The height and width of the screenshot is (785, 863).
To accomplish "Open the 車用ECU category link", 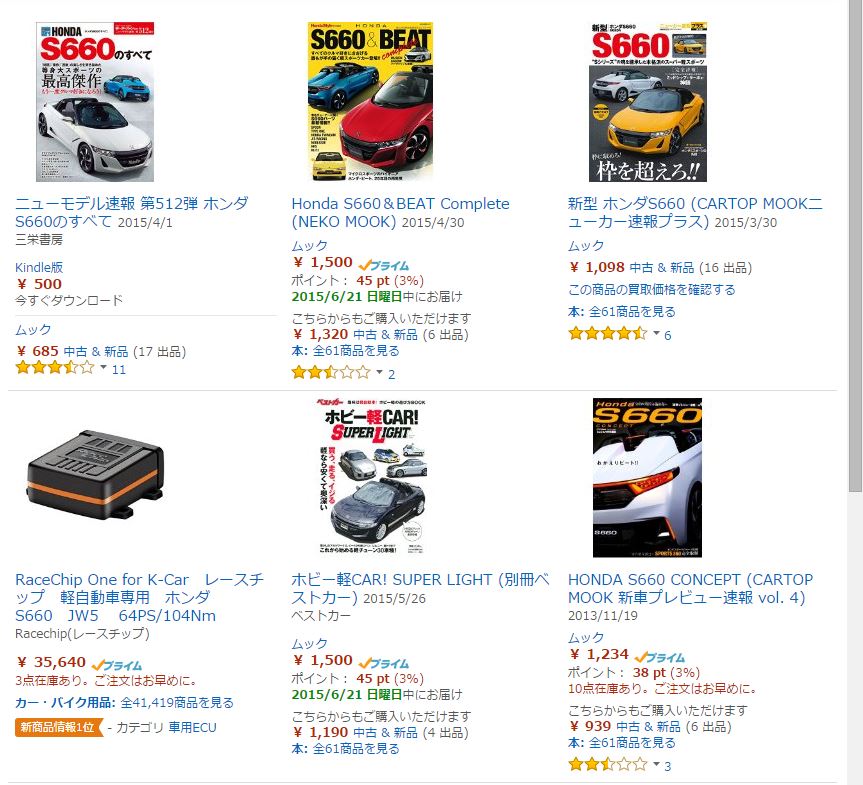I will [192, 727].
